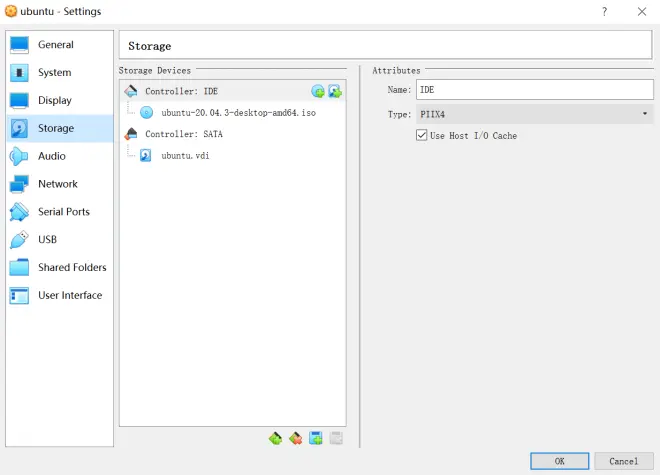Open the controller Type PIIX4 dropdown

535,114
